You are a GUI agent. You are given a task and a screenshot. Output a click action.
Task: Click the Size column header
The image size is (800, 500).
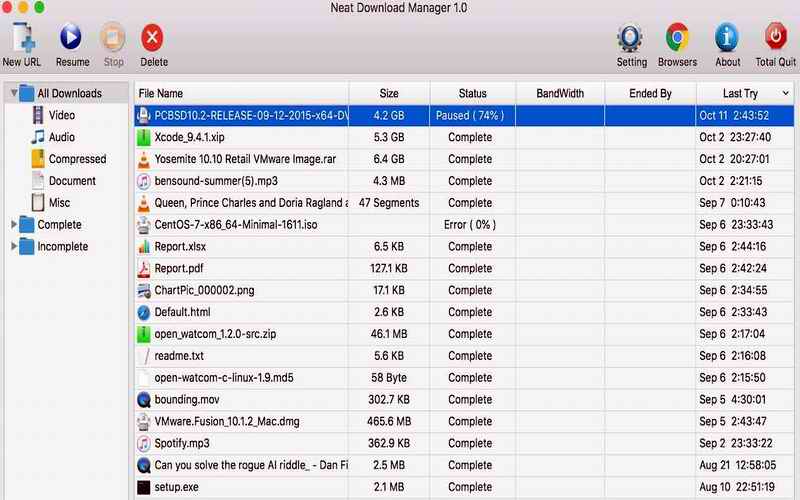[x=389, y=93]
